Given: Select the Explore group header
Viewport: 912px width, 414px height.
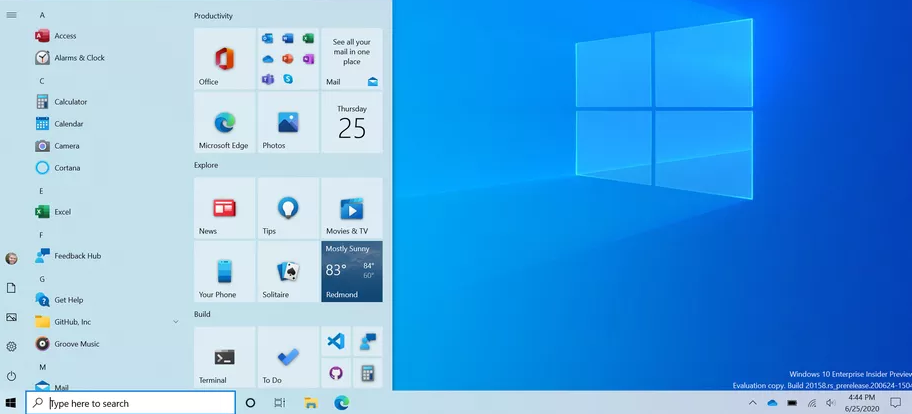Looking at the screenshot, I should point(206,165).
